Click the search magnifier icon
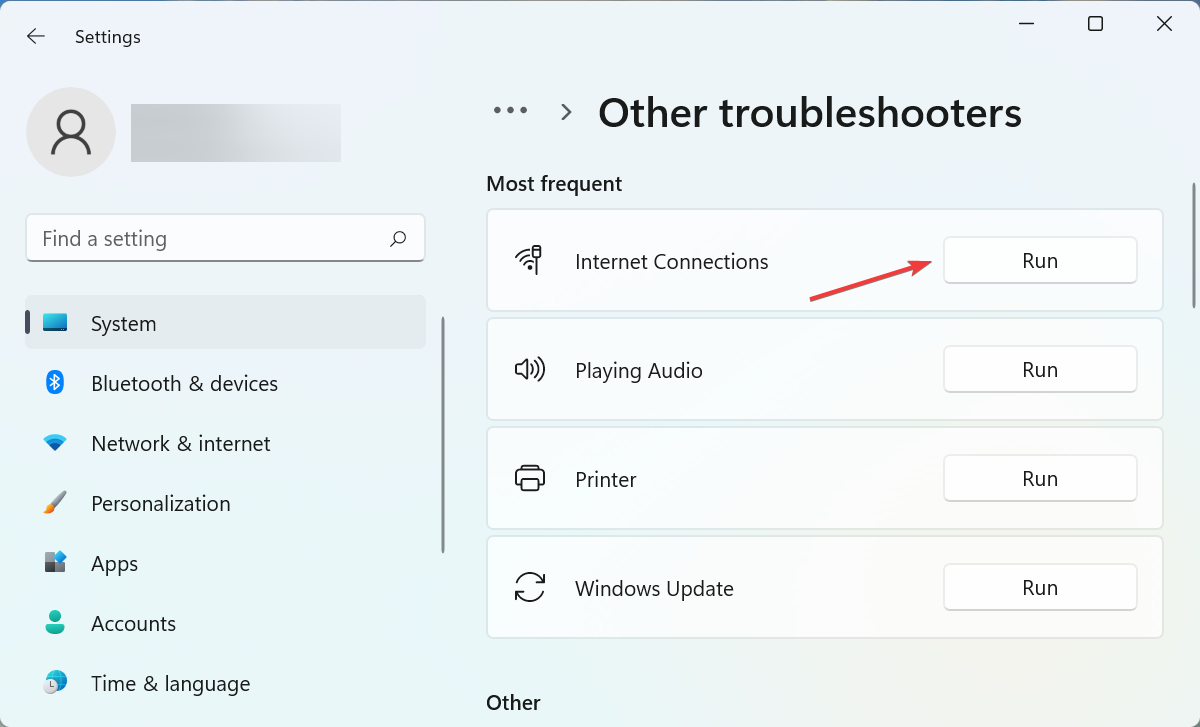This screenshot has width=1200, height=727. (x=397, y=238)
